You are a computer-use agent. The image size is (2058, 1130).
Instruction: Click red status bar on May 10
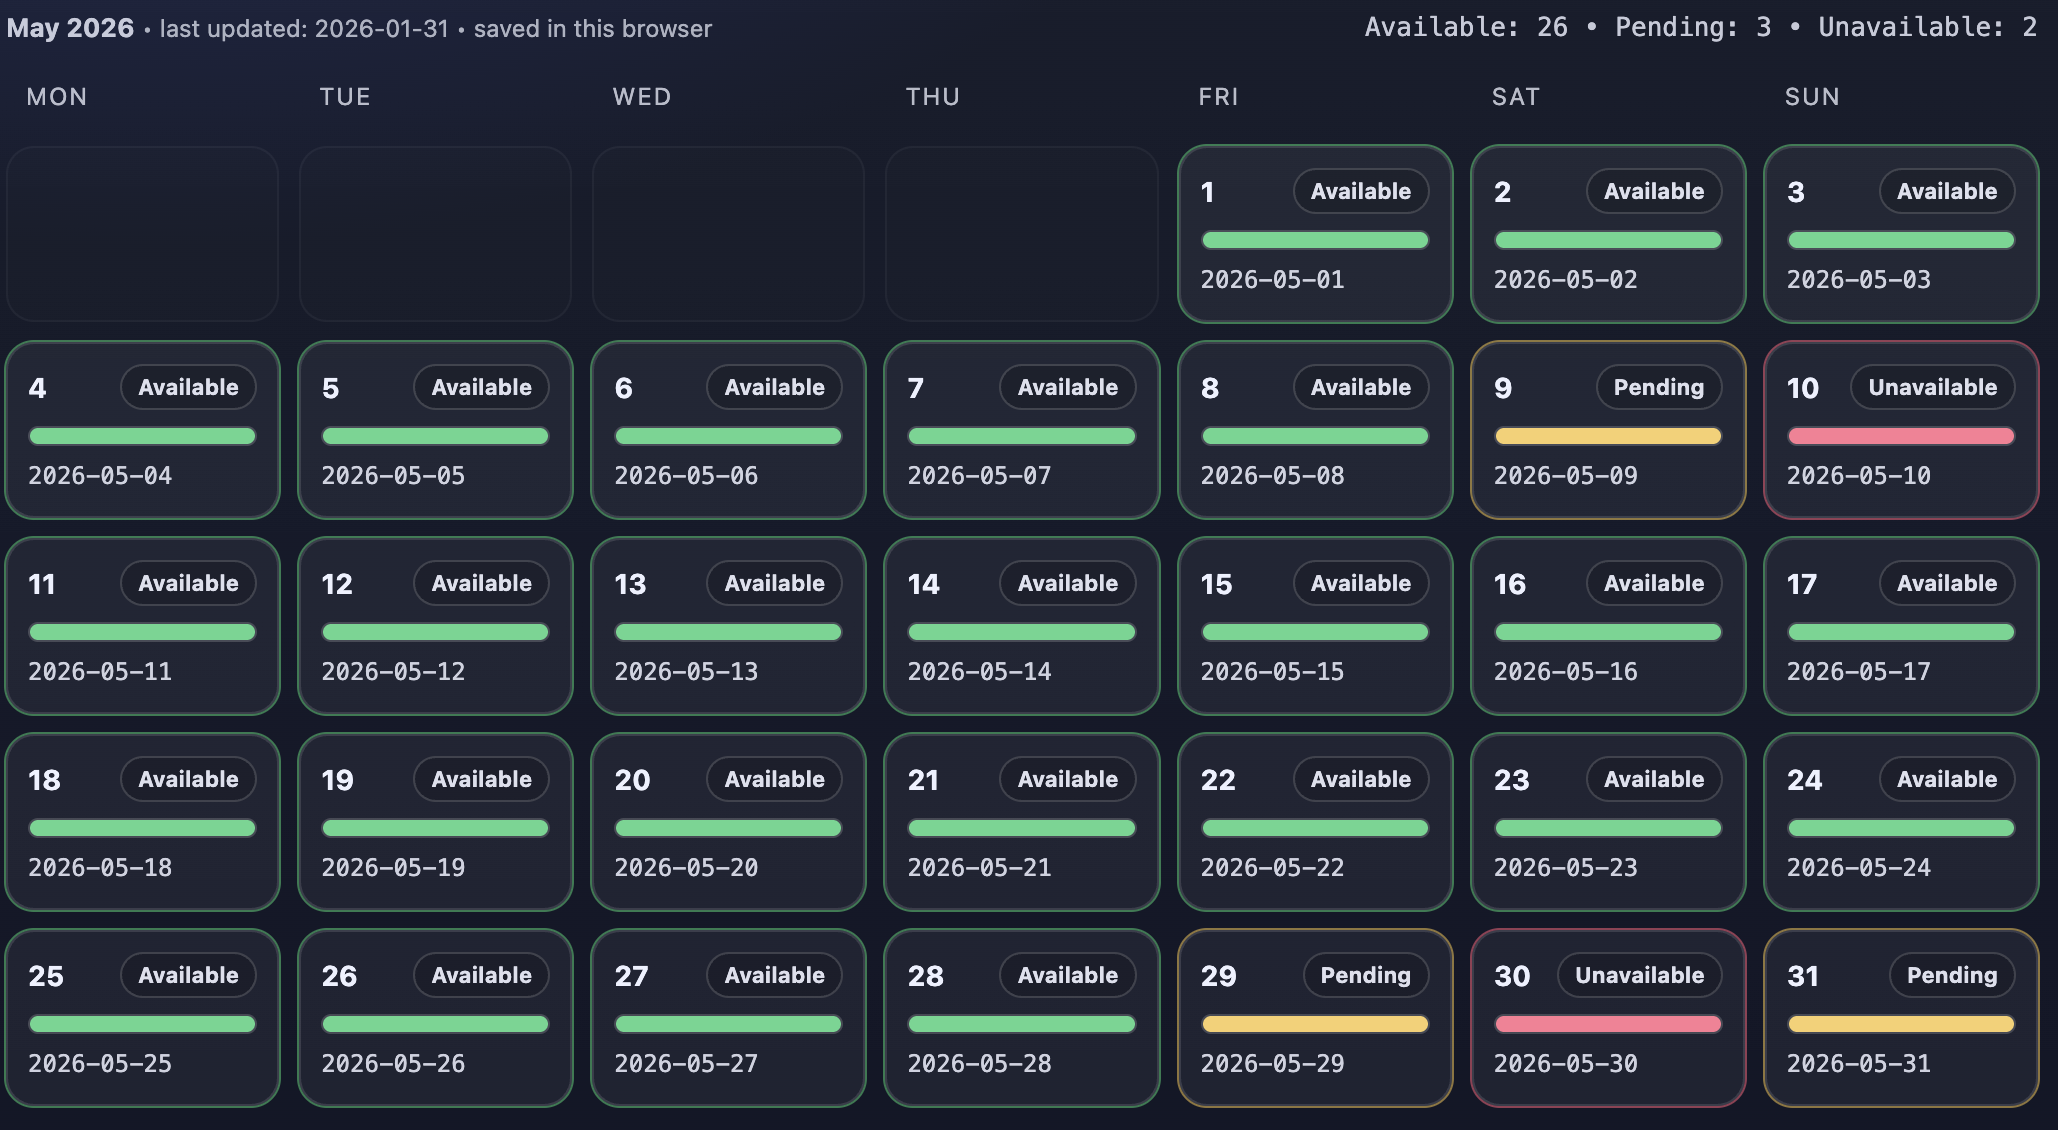tap(1900, 436)
